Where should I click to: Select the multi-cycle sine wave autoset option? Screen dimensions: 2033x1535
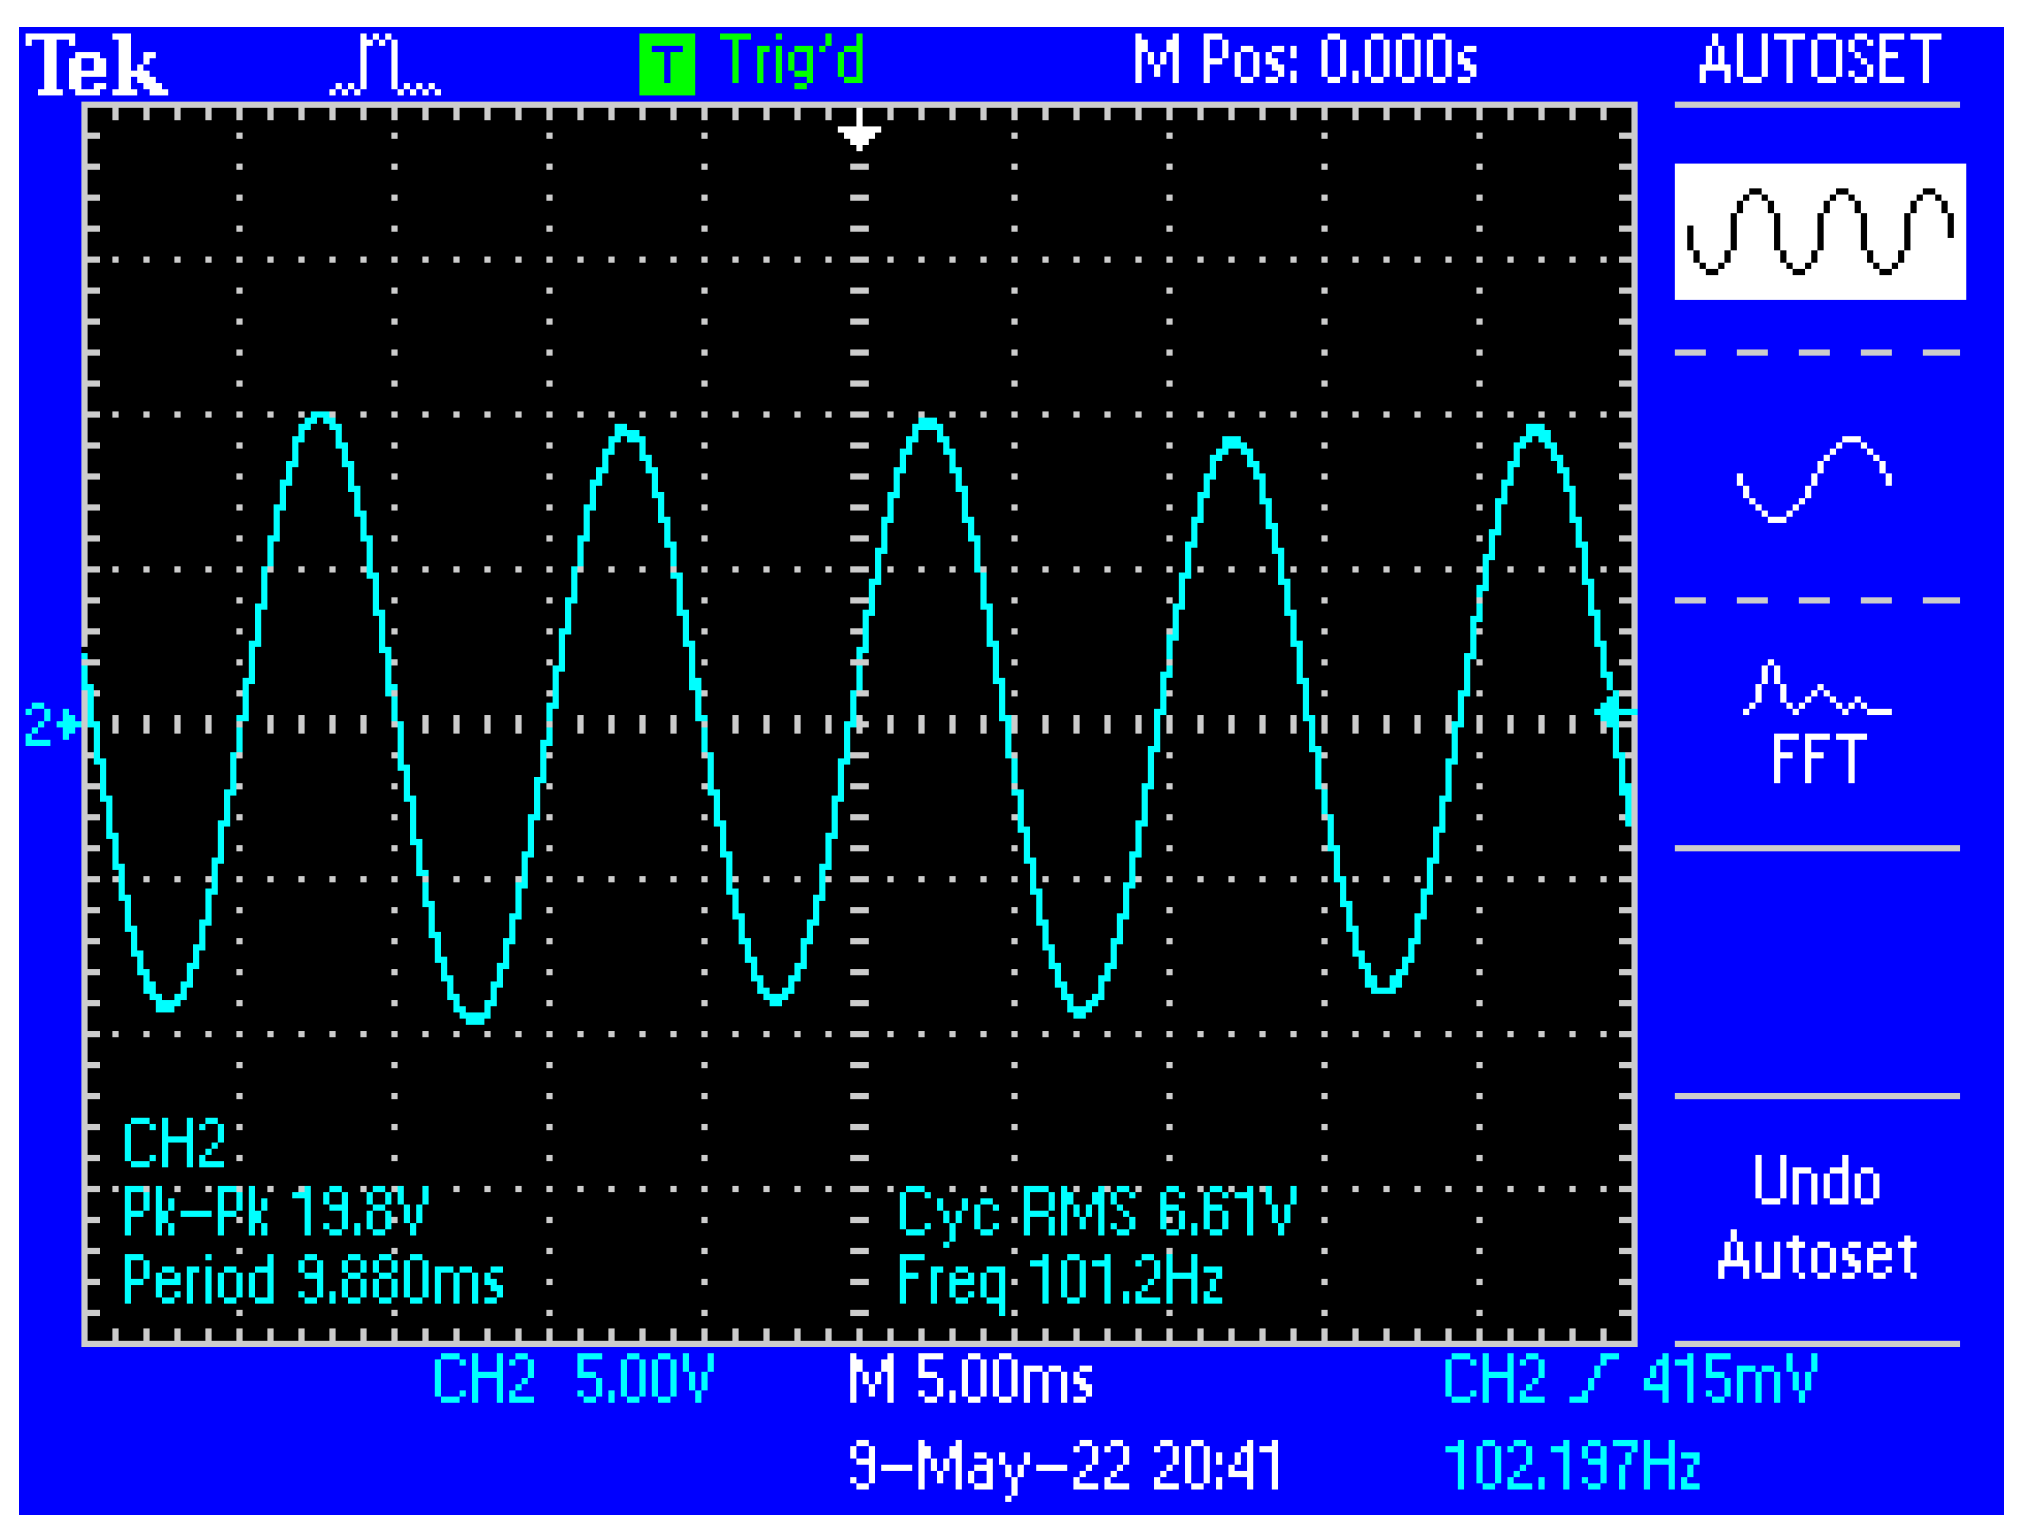(x=1819, y=231)
